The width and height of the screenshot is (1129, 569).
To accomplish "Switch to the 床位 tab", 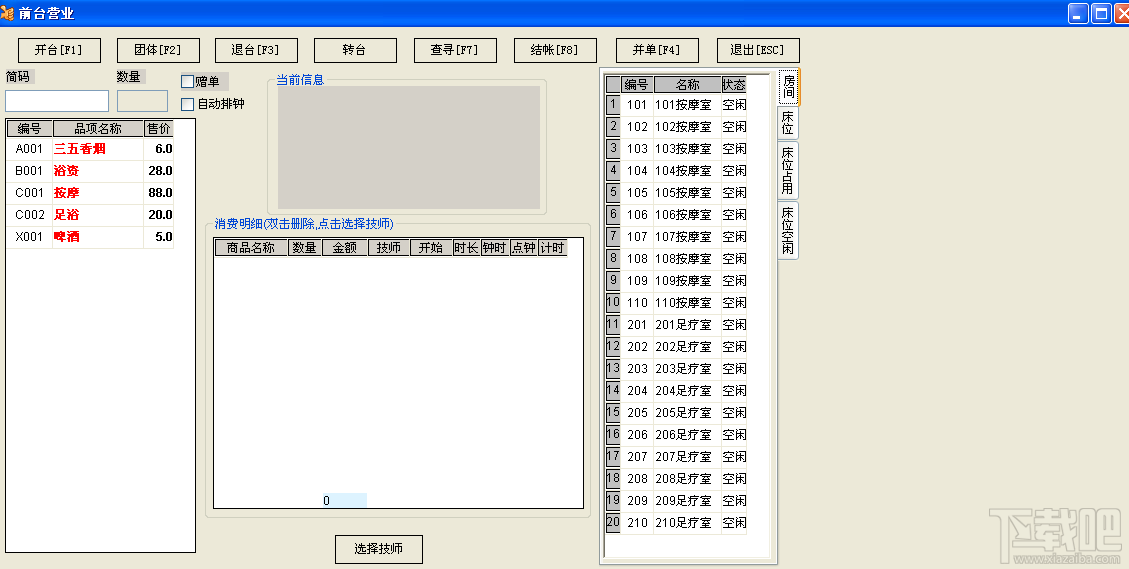I will click(x=788, y=123).
